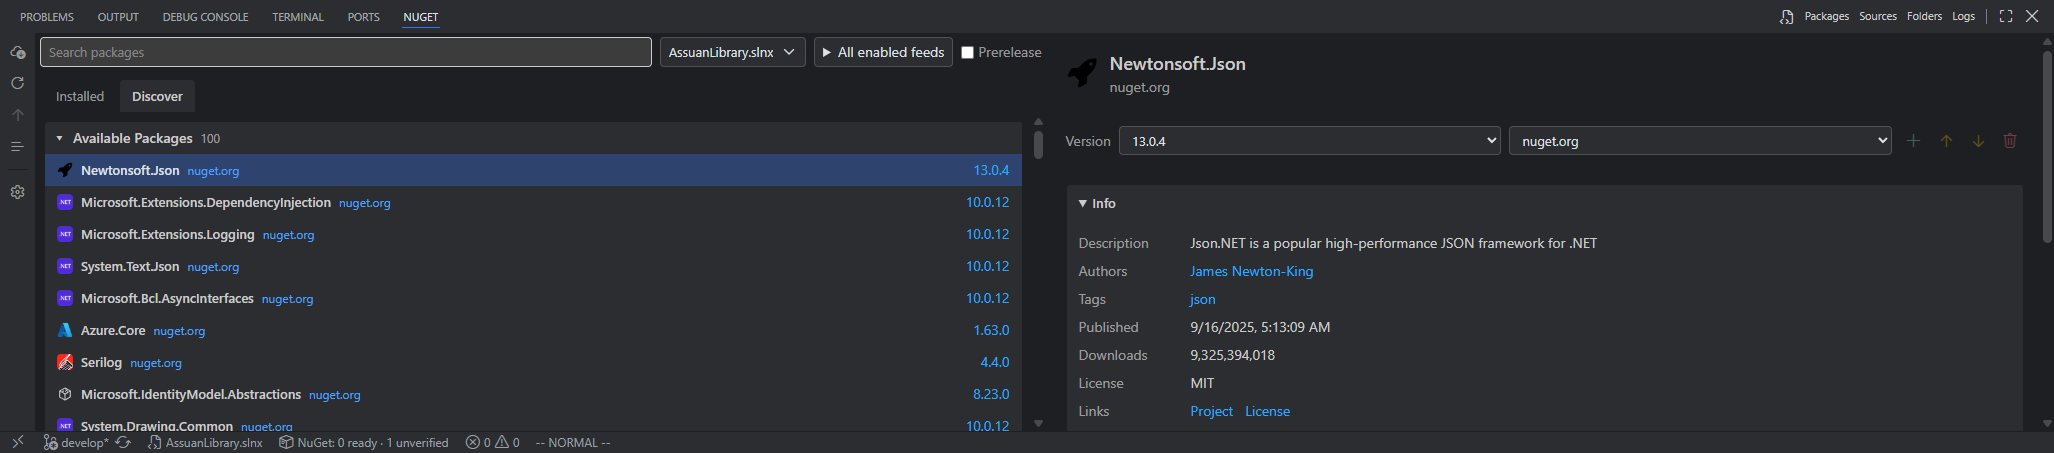Open the James Newton-King author link
Image resolution: width=2054 pixels, height=453 pixels.
(1251, 271)
